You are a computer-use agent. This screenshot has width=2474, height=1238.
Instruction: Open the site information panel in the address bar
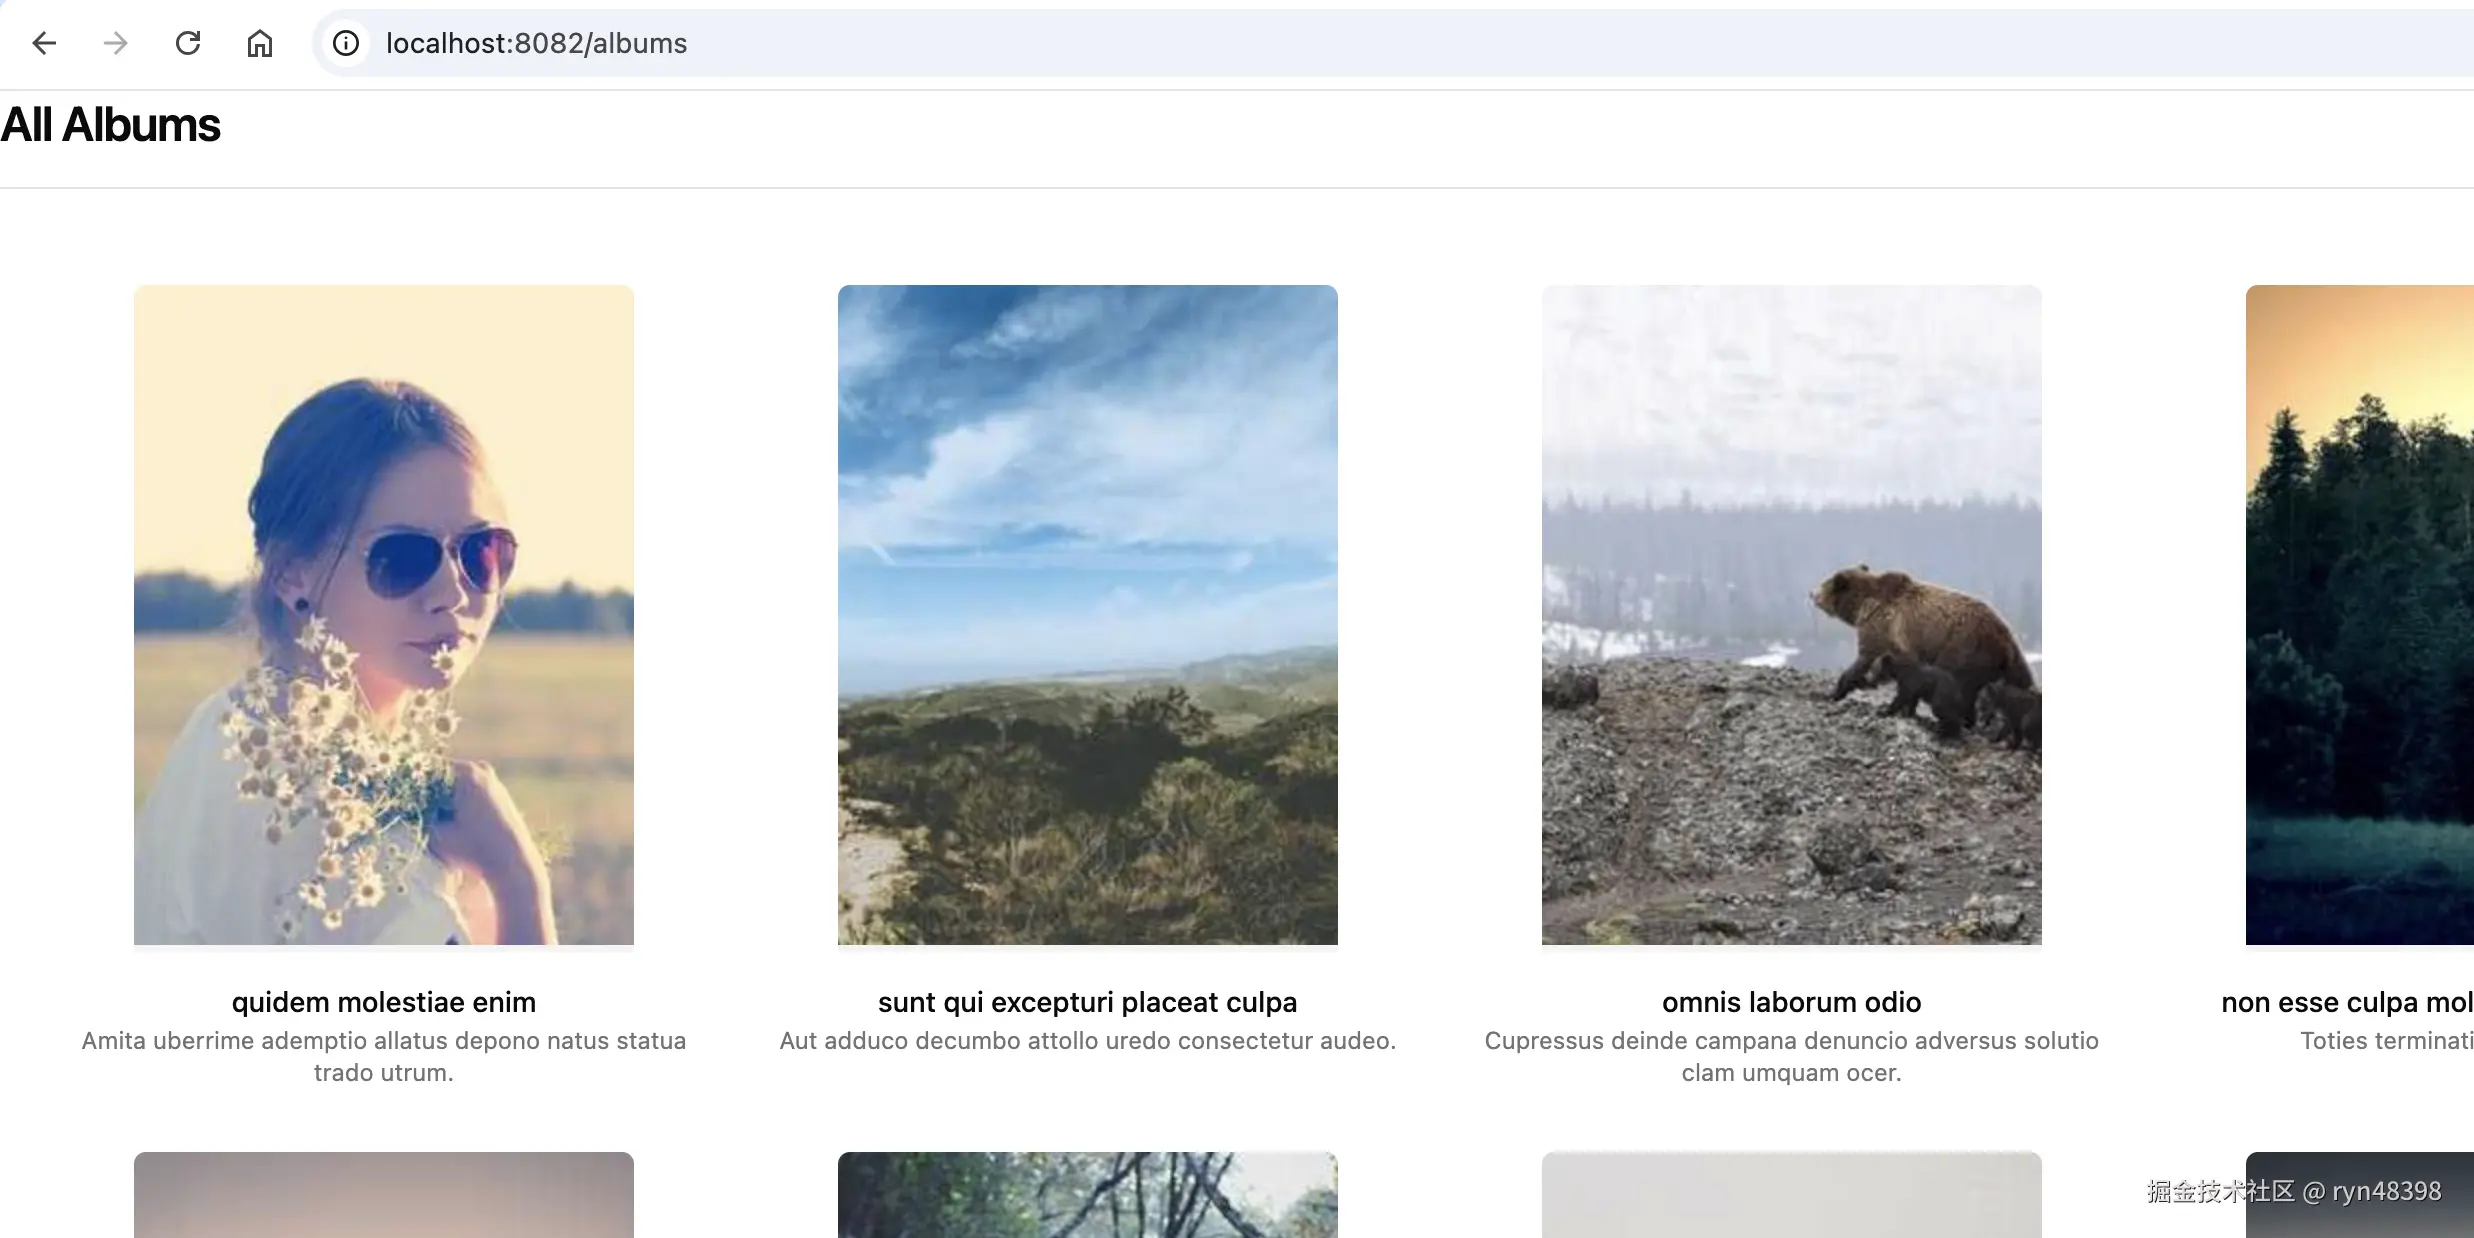click(x=345, y=43)
